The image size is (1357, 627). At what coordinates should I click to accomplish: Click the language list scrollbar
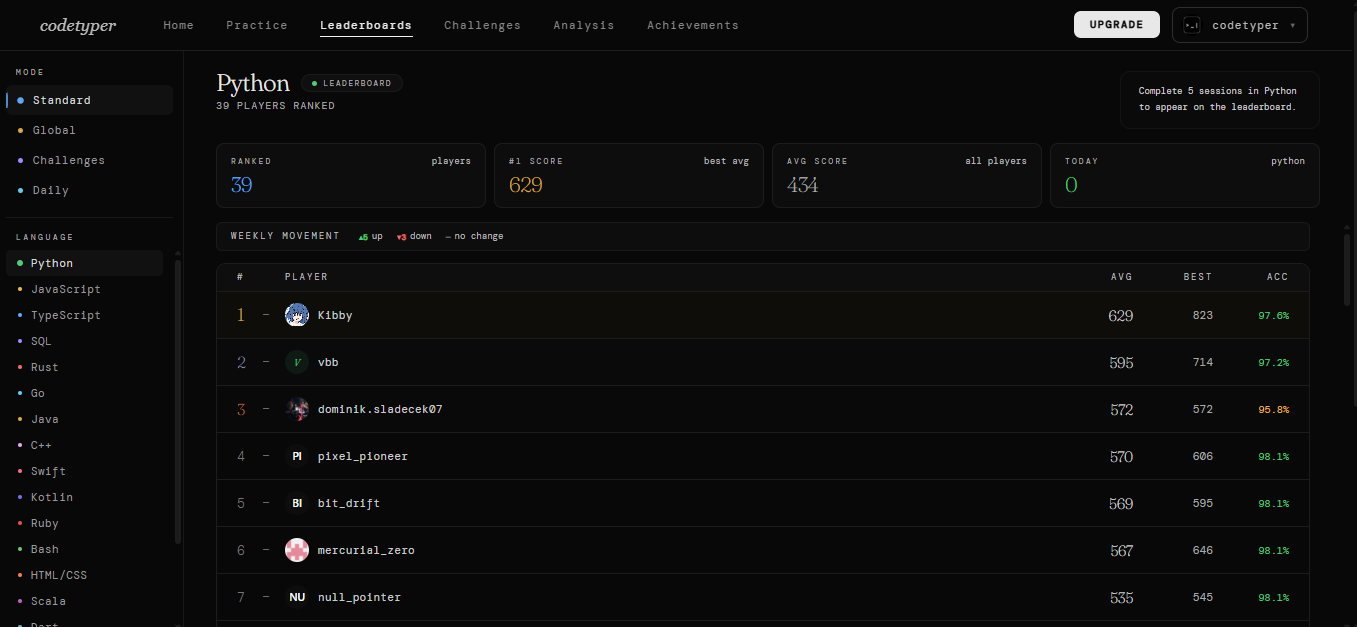[178, 400]
